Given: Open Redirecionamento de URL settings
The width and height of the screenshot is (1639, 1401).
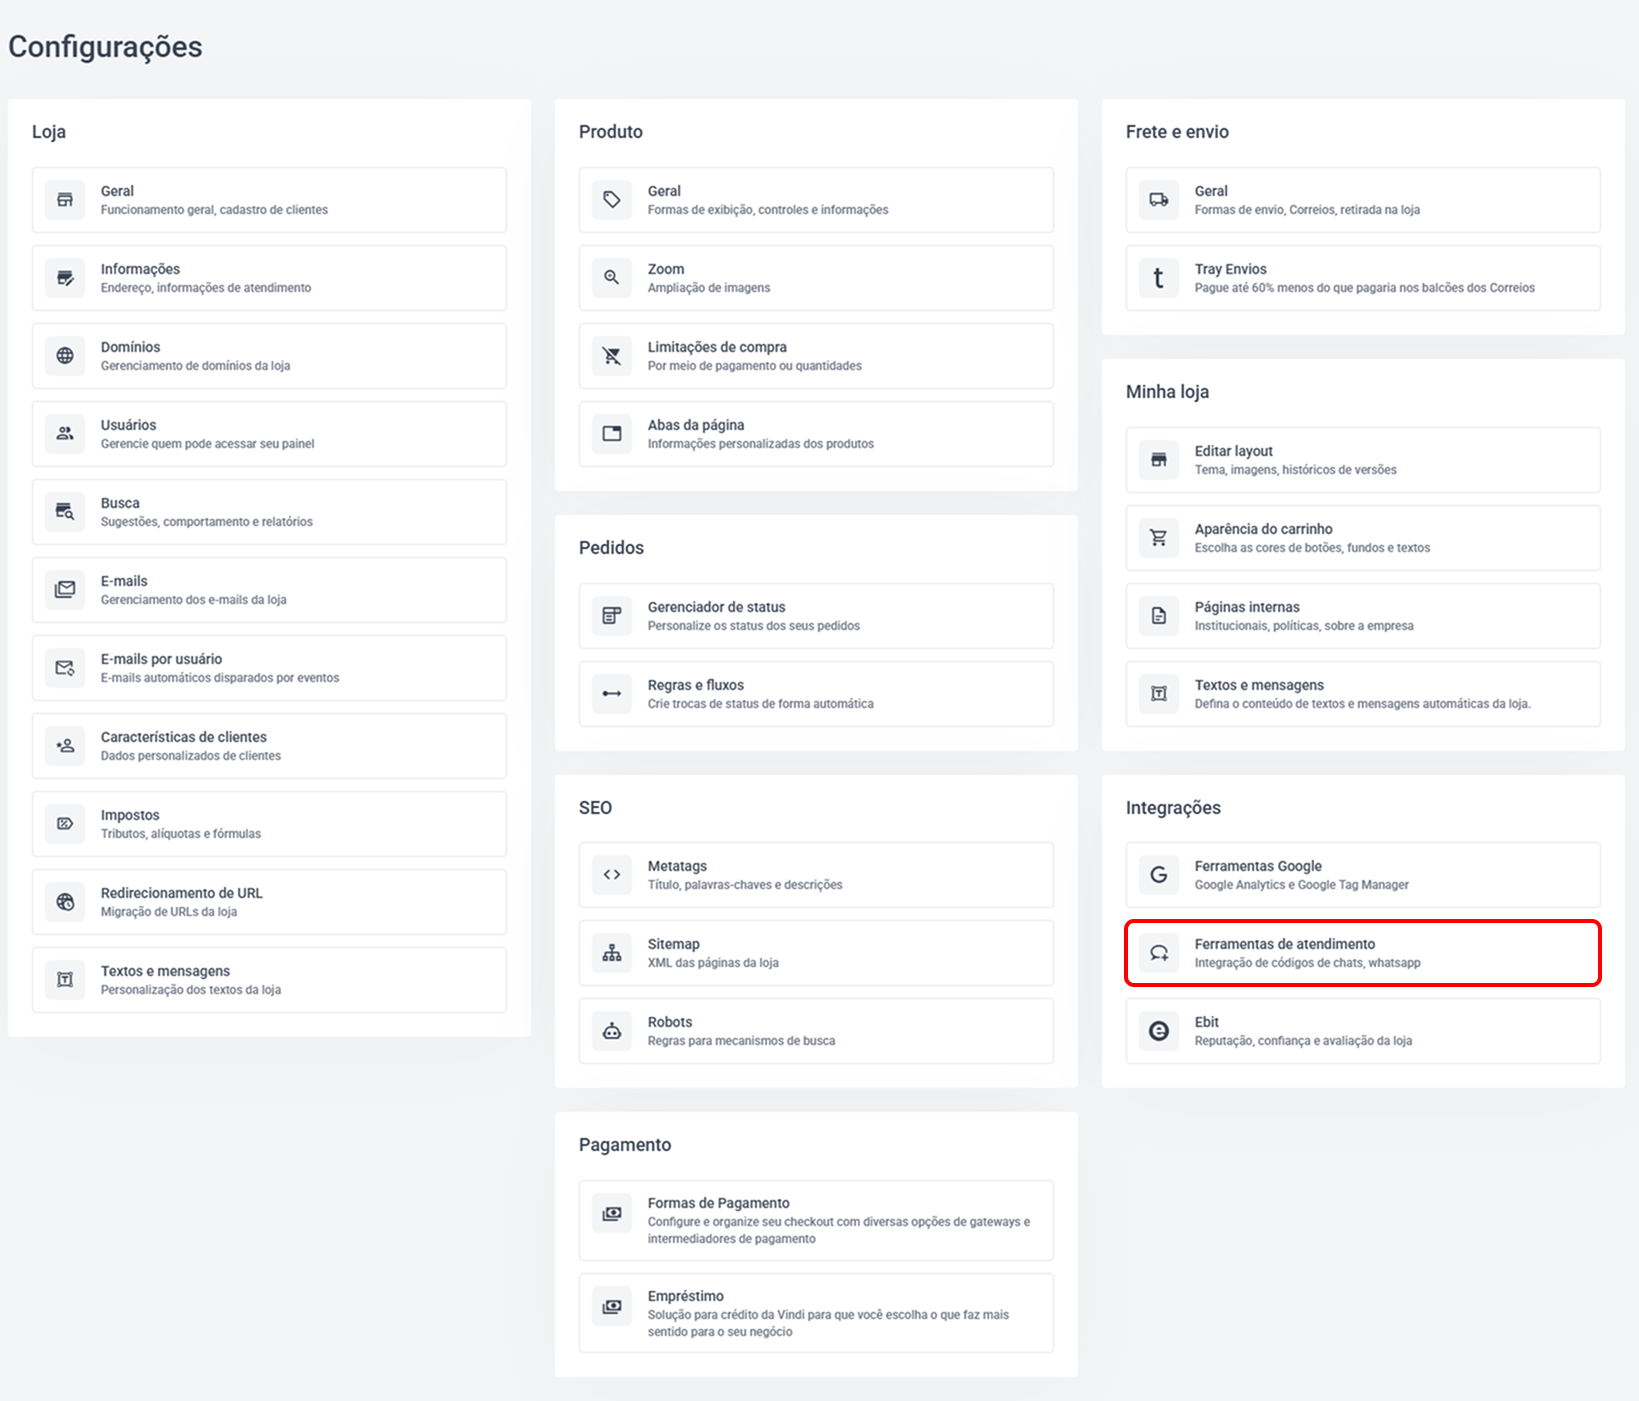Looking at the screenshot, I should [x=269, y=902].
